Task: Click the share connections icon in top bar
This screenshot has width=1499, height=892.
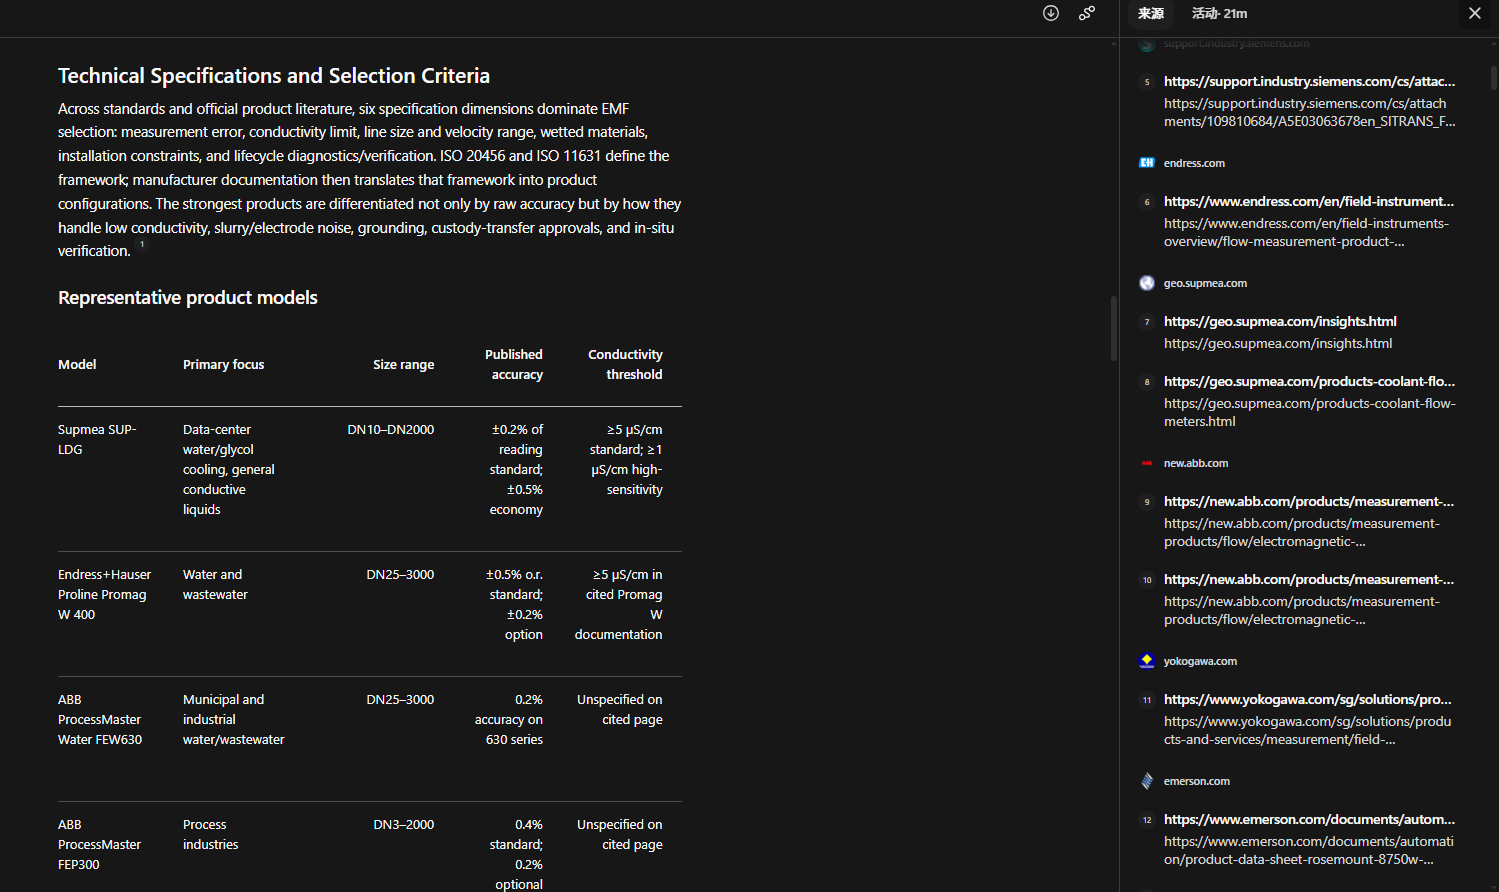Action: 1087,13
